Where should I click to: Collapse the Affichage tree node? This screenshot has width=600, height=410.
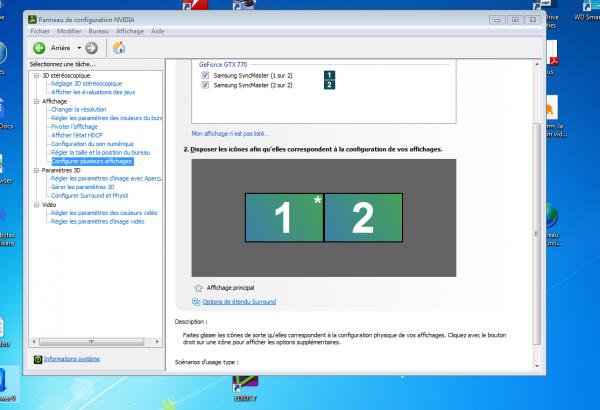coord(36,101)
